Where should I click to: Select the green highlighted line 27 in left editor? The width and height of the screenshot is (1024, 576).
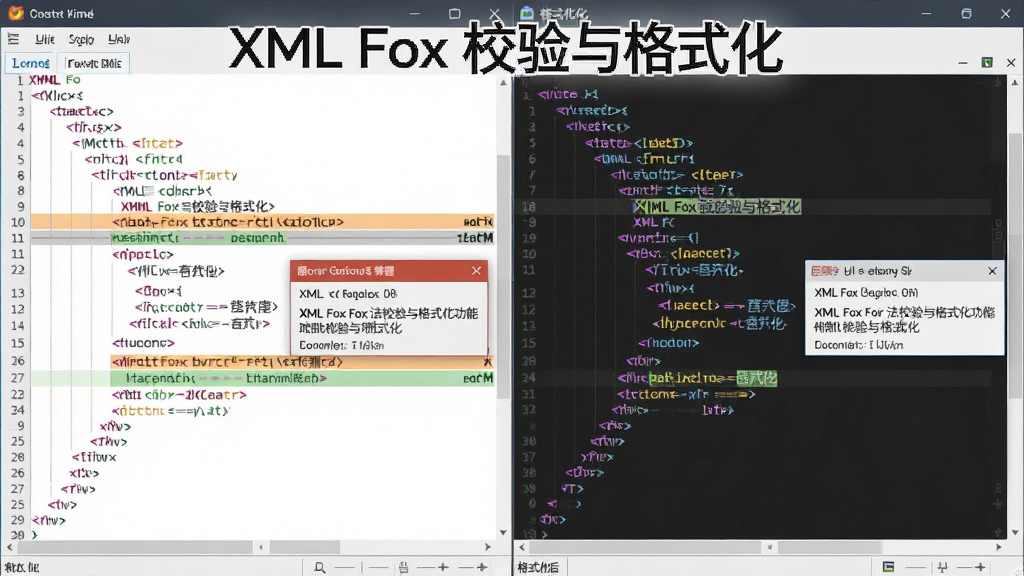click(x=262, y=378)
